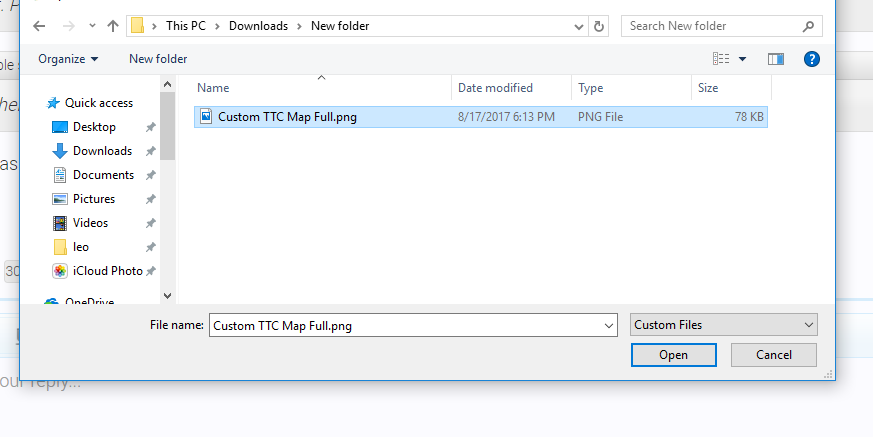Click the New folder toolbar button
The height and width of the screenshot is (437, 873).
click(x=158, y=59)
